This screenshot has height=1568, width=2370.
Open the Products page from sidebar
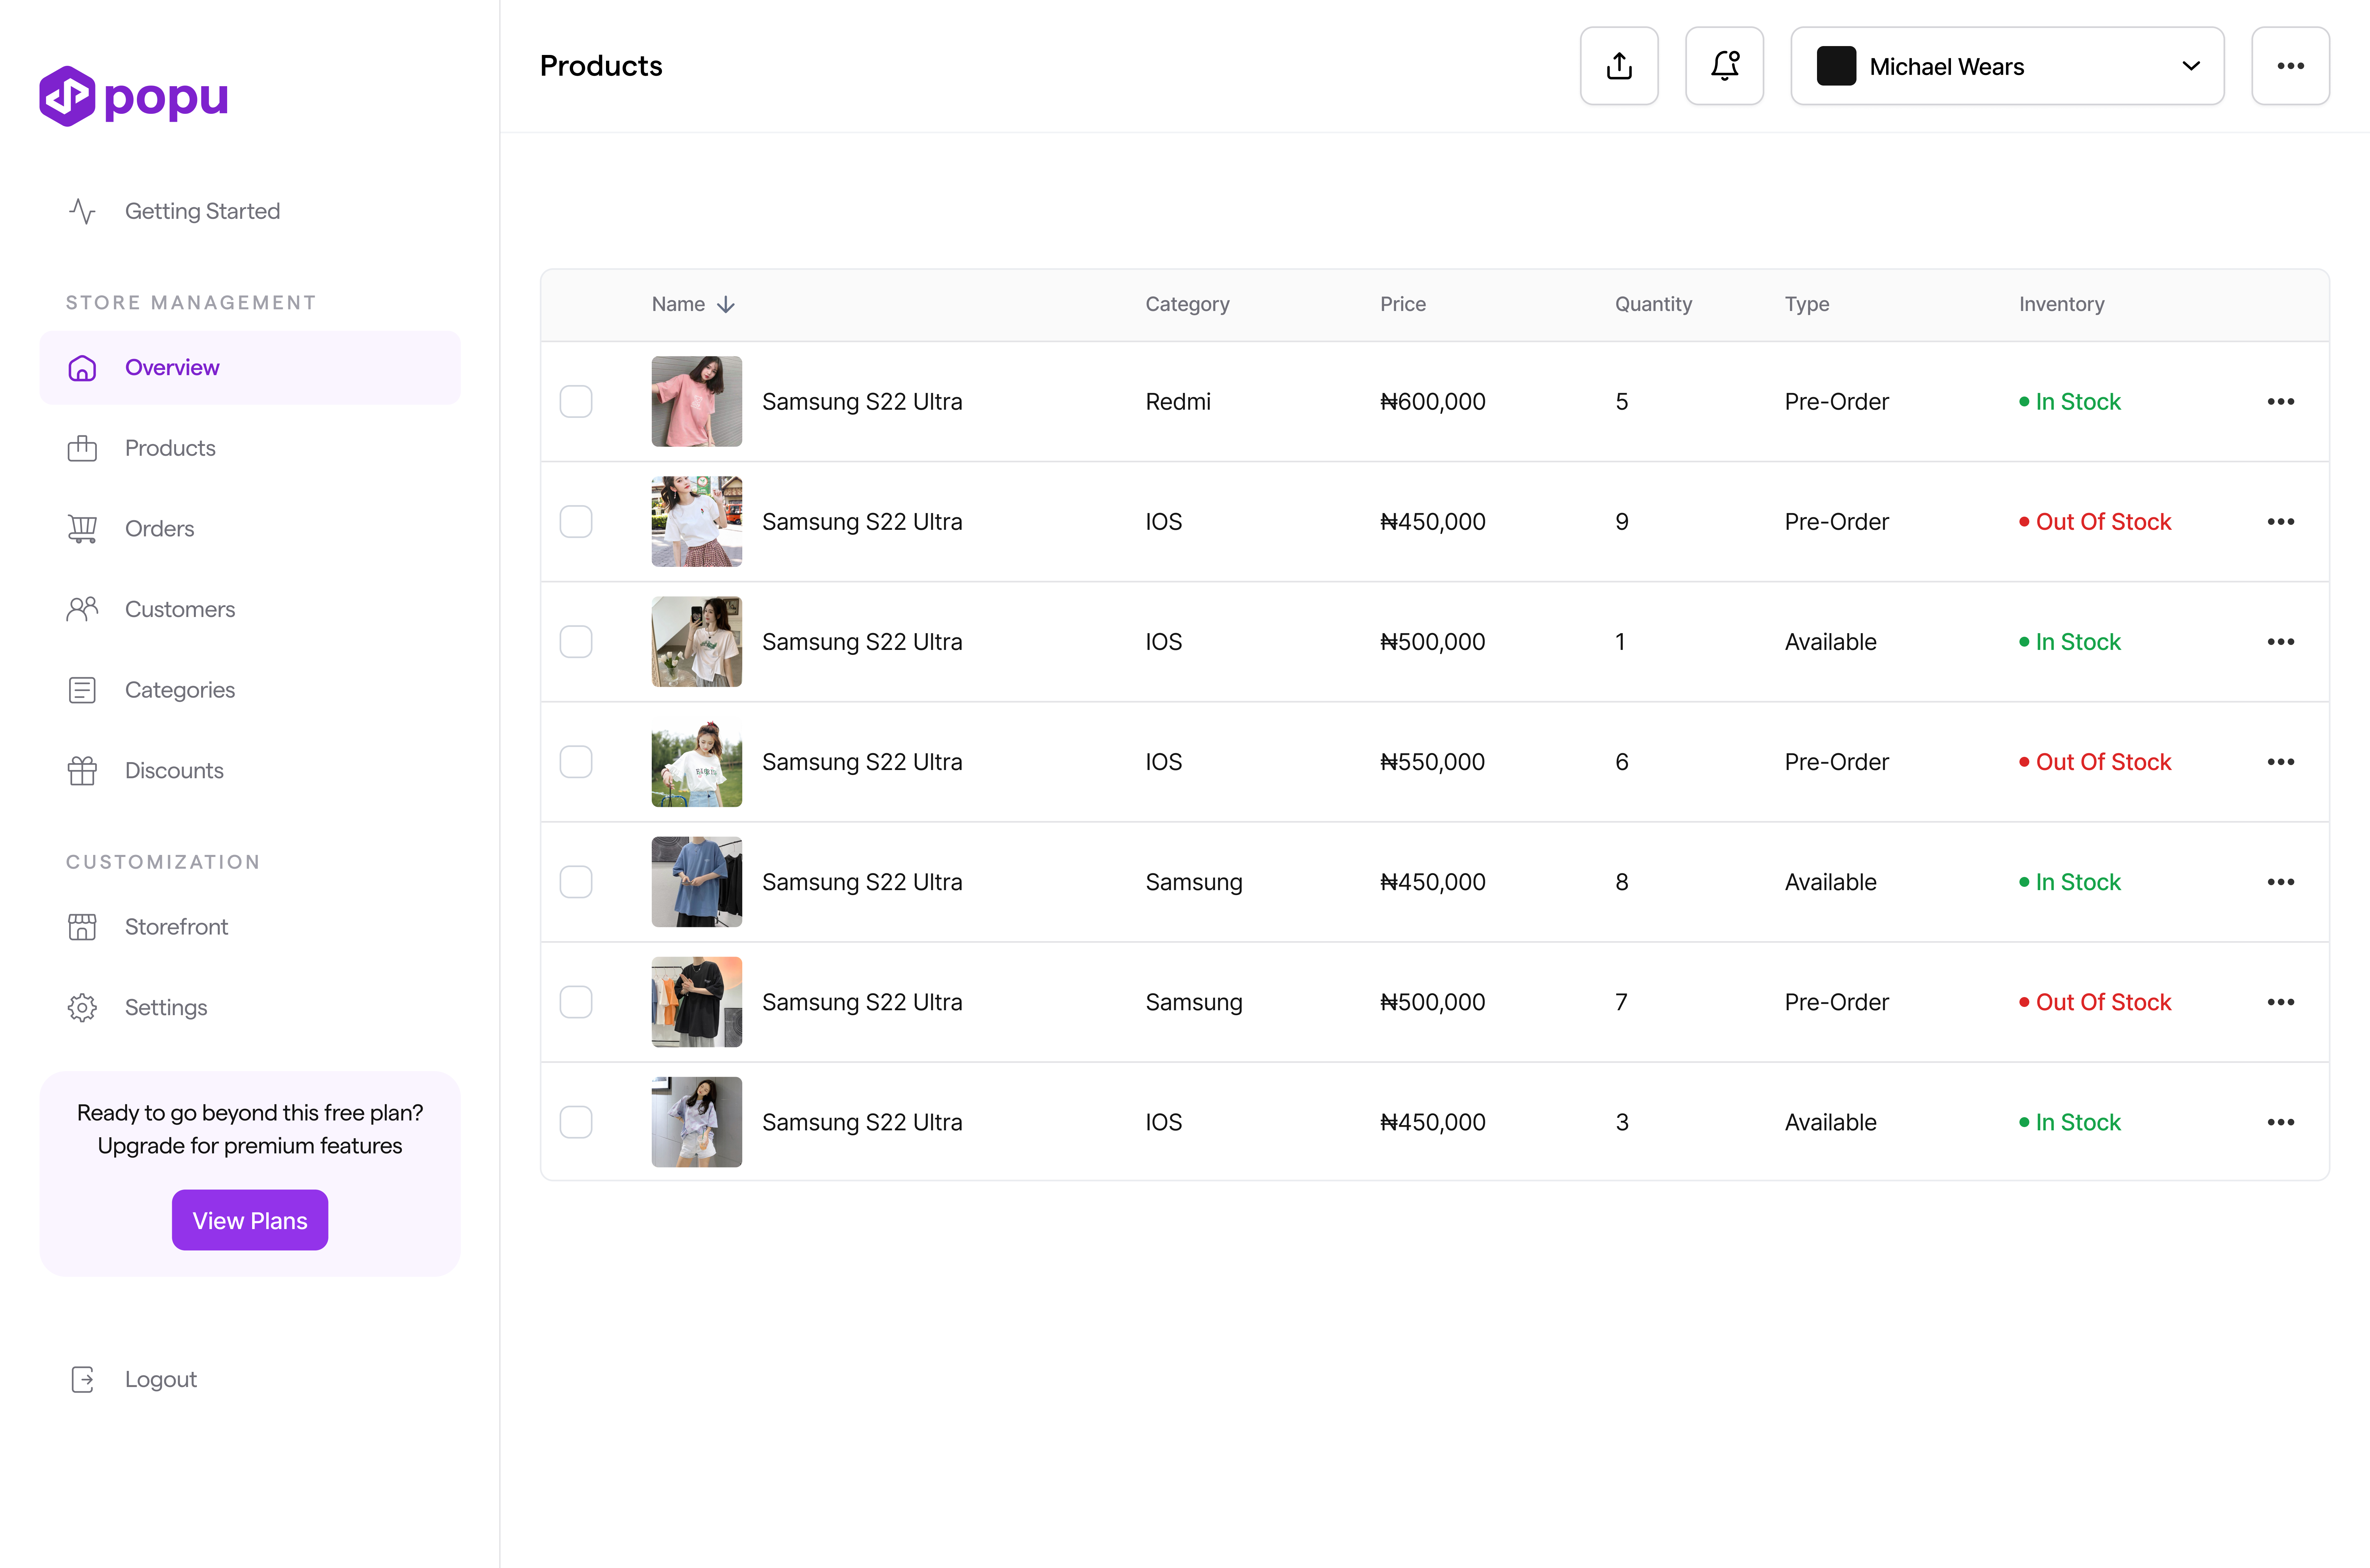(x=250, y=448)
